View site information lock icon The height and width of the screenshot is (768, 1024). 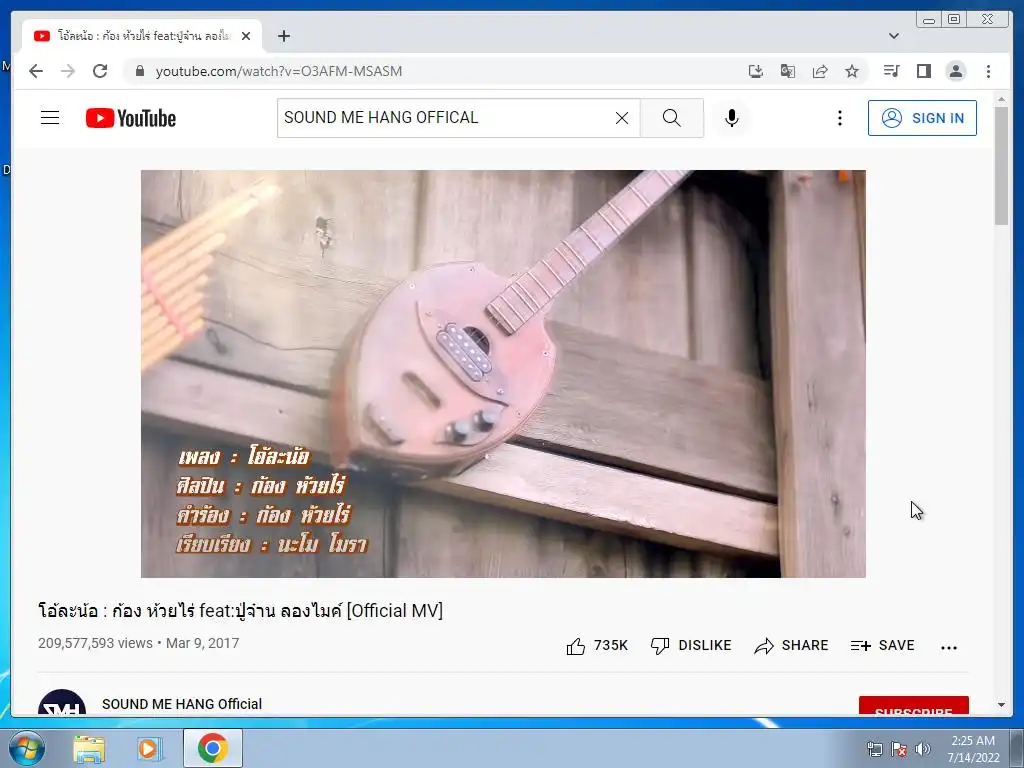point(139,71)
